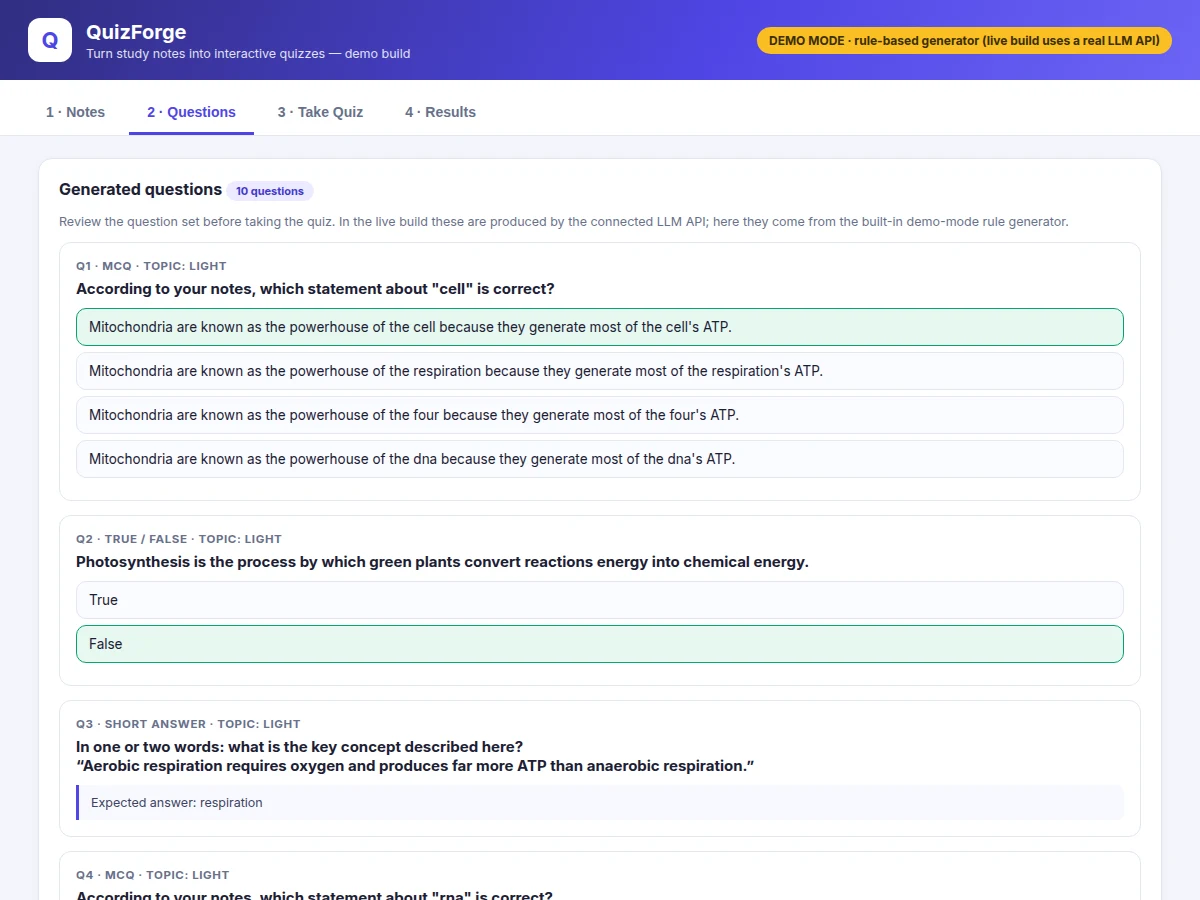
Task: Click 'Expected answer: respiration' box
Action: click(x=600, y=802)
